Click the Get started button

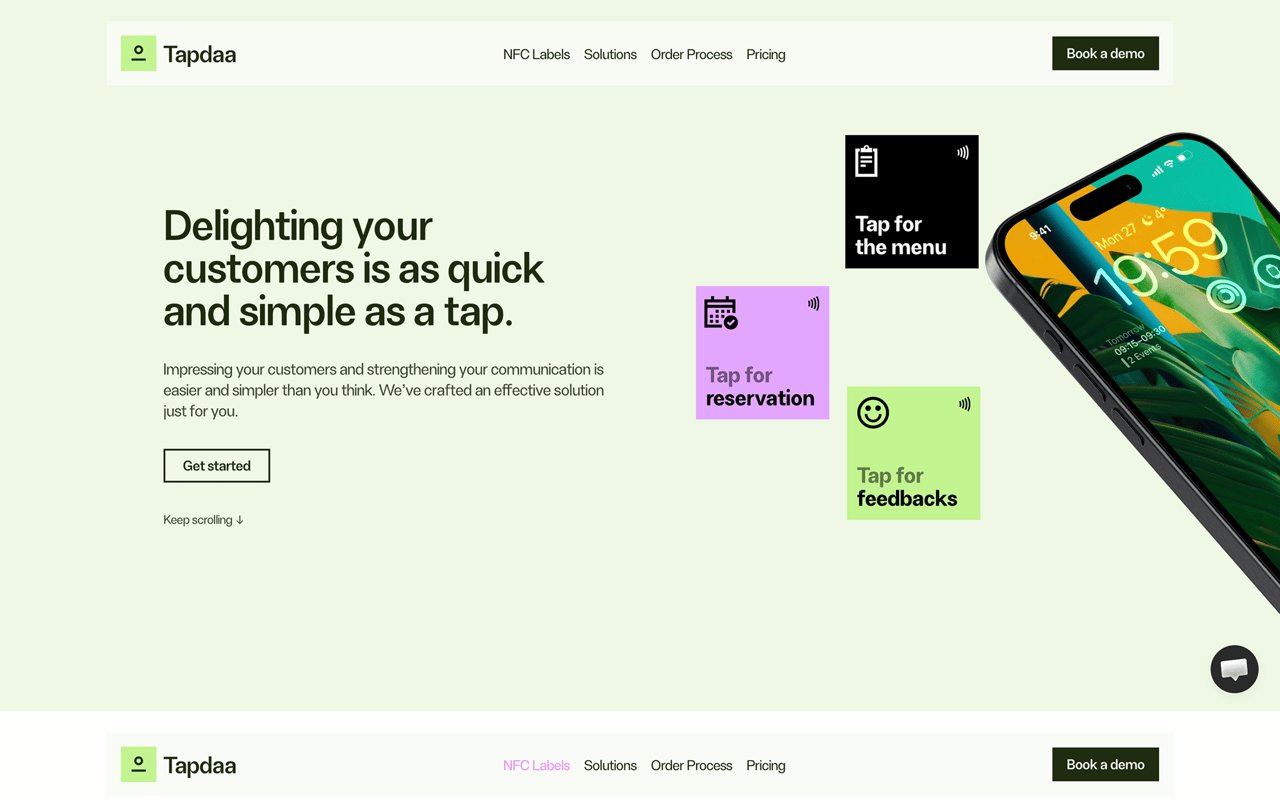[217, 465]
